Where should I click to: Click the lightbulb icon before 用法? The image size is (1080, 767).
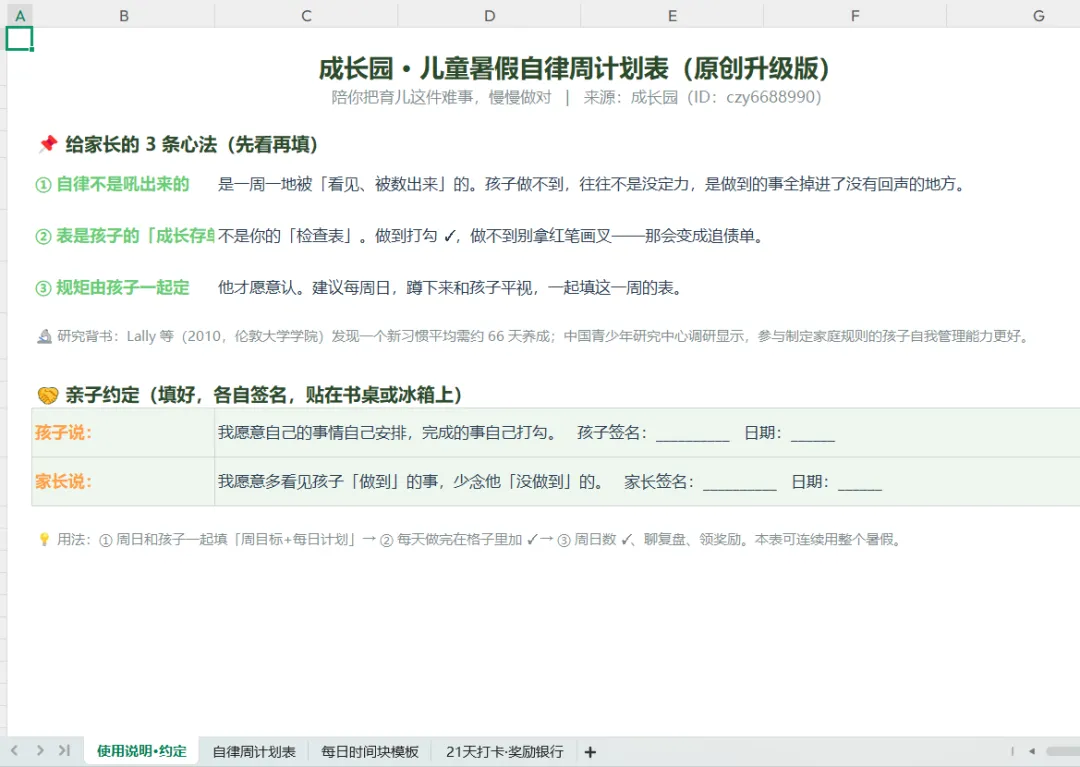pos(44,539)
